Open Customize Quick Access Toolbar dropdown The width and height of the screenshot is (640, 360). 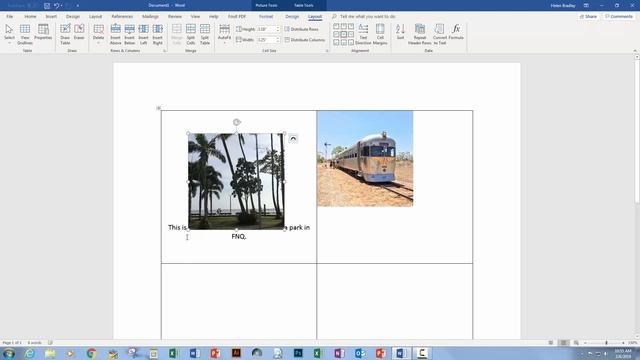coord(78,6)
